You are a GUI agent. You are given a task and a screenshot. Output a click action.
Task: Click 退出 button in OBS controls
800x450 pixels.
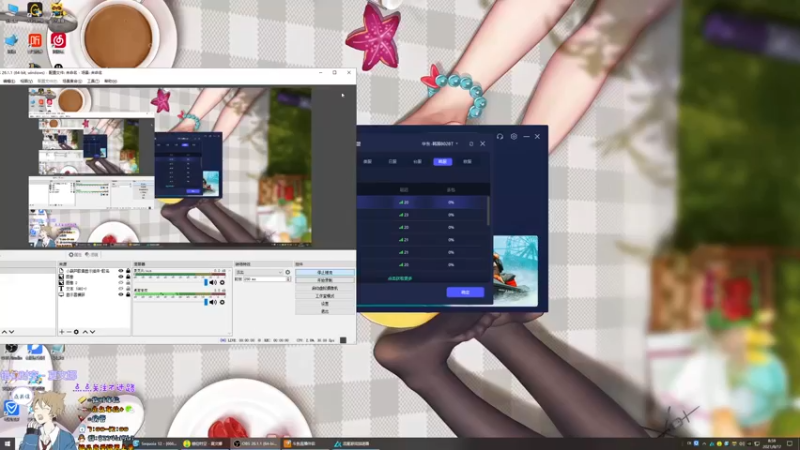tap(325, 311)
